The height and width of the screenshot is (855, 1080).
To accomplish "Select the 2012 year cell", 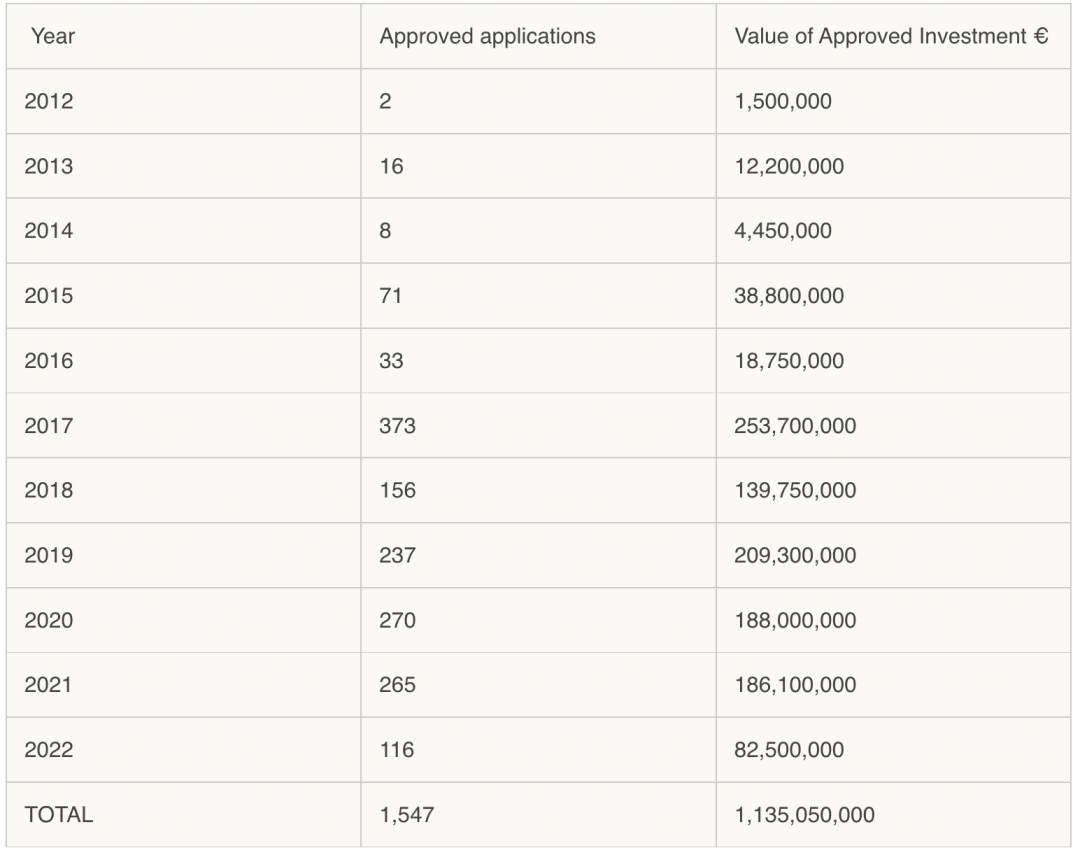I will click(48, 102).
